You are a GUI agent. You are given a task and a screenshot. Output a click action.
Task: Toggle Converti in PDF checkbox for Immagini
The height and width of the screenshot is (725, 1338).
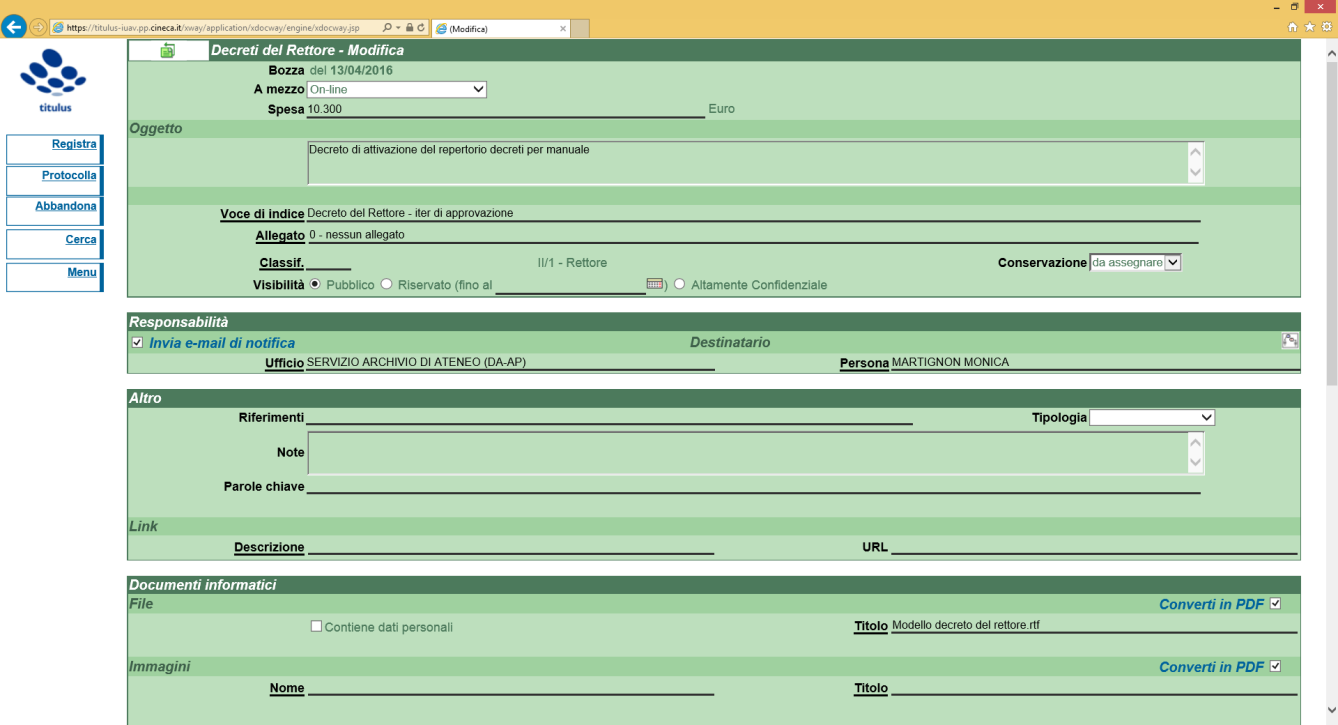click(x=1275, y=666)
